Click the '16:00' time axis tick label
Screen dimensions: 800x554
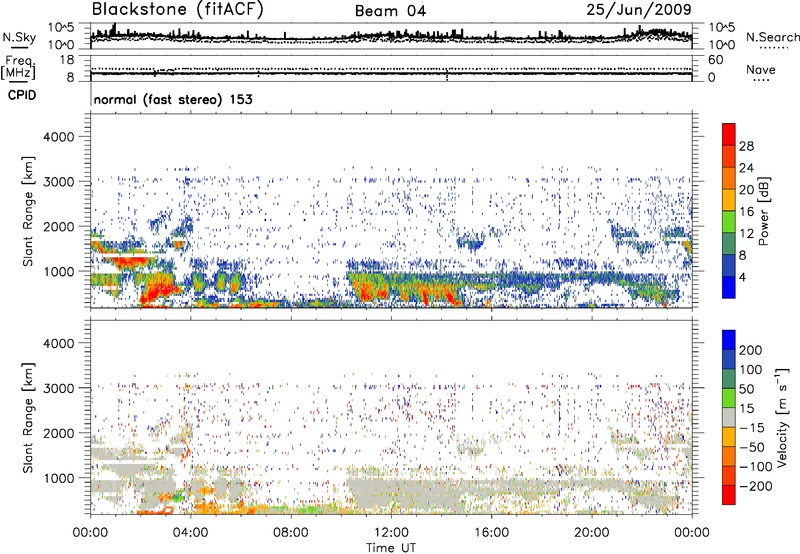pyautogui.click(x=491, y=533)
